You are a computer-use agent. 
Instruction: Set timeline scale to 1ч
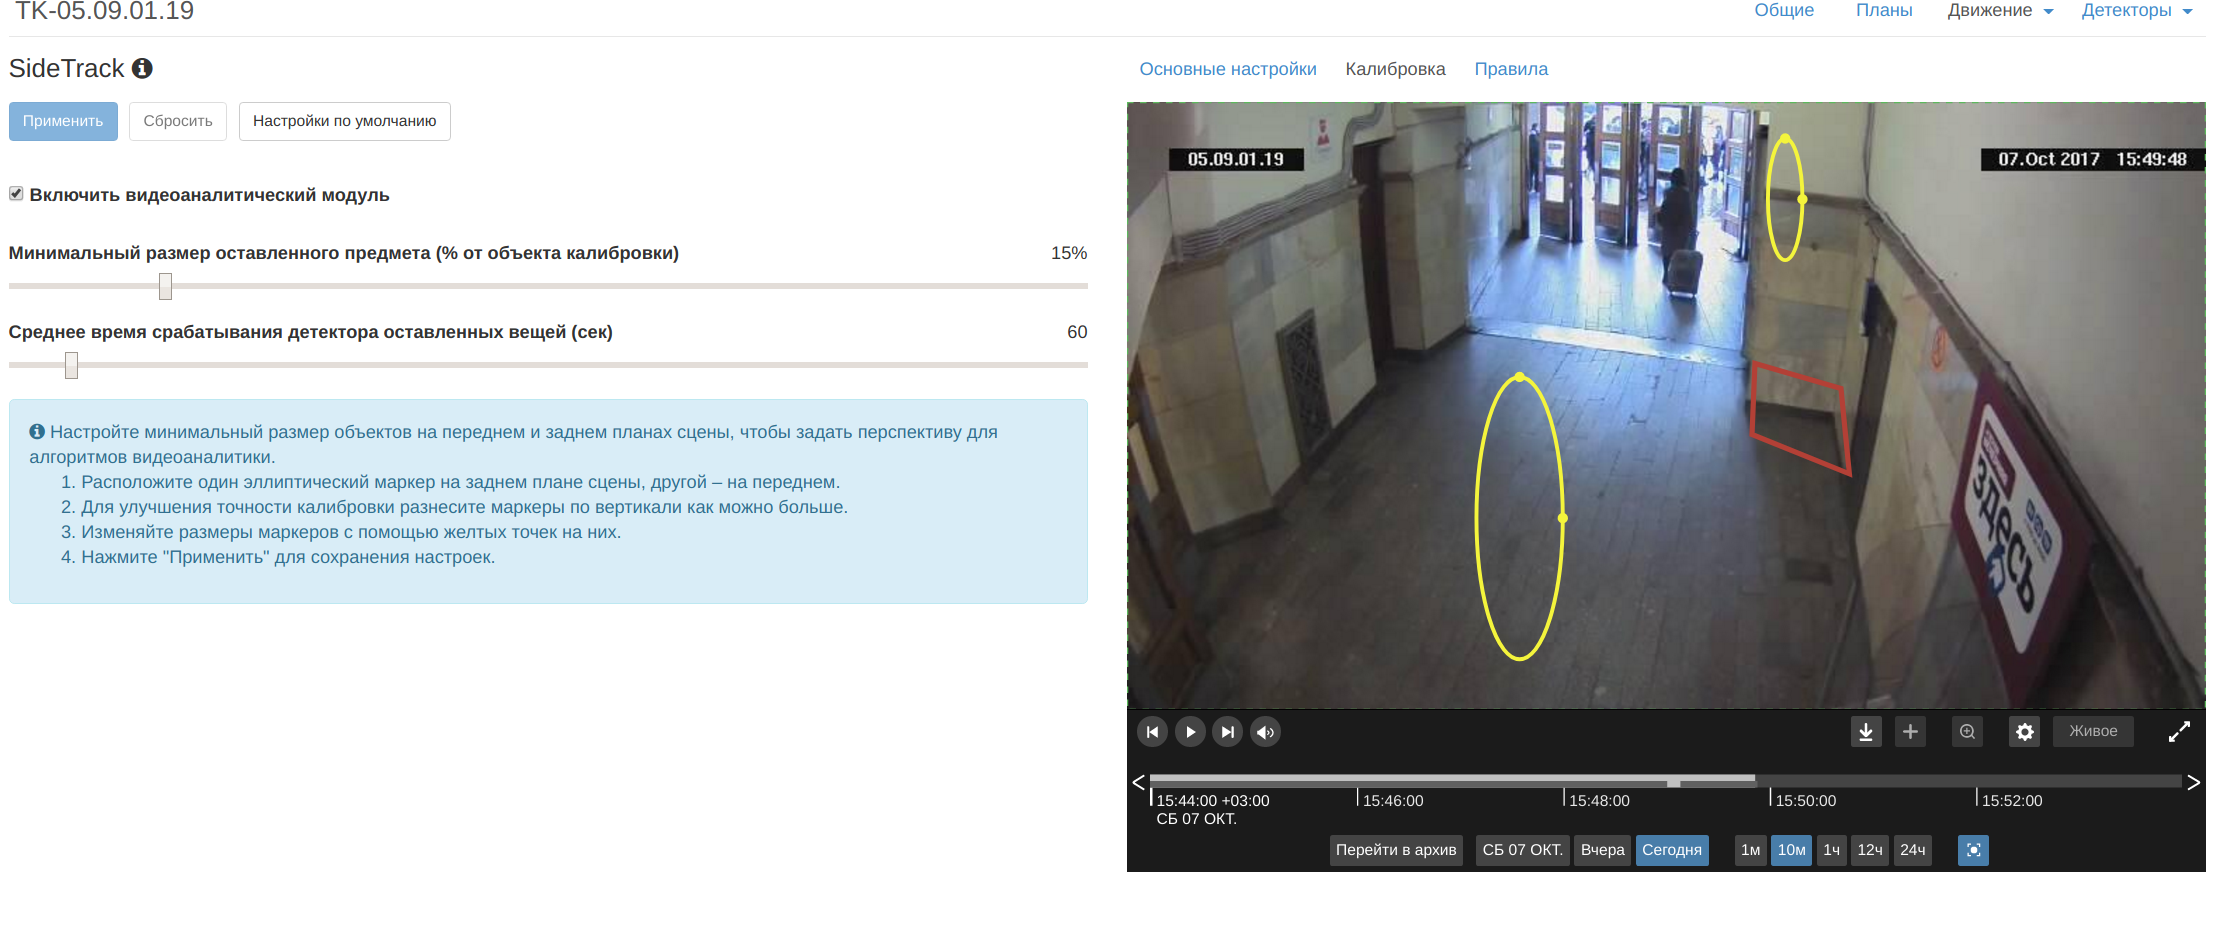coord(1831,850)
